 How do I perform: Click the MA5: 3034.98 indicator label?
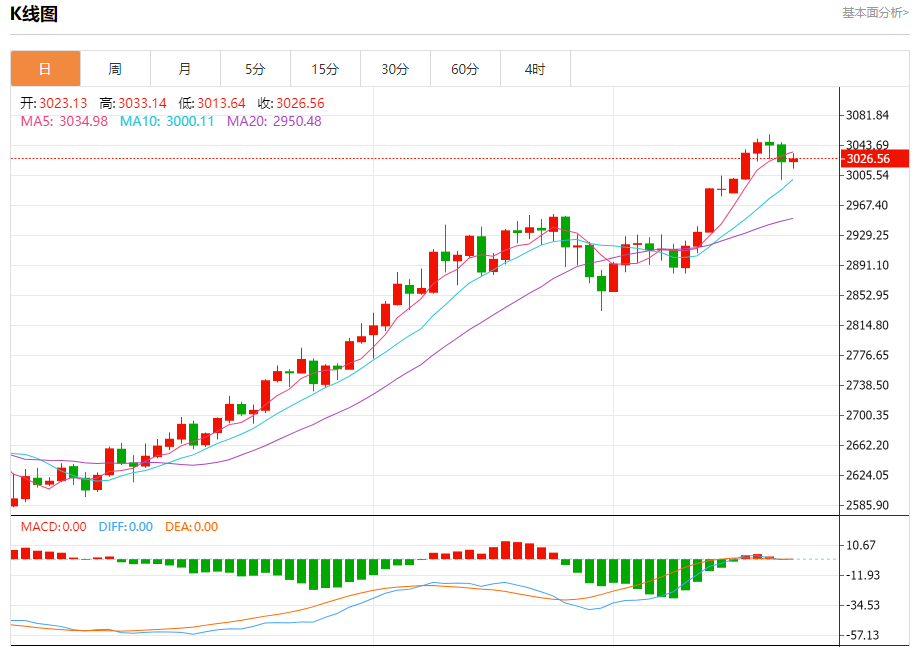click(x=64, y=121)
